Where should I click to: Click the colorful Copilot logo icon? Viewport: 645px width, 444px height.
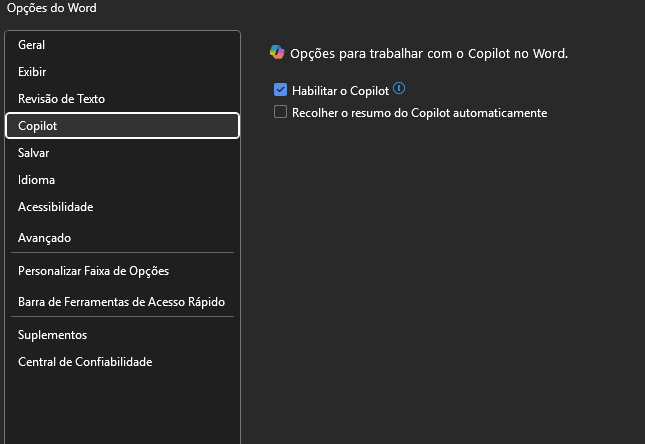277,52
